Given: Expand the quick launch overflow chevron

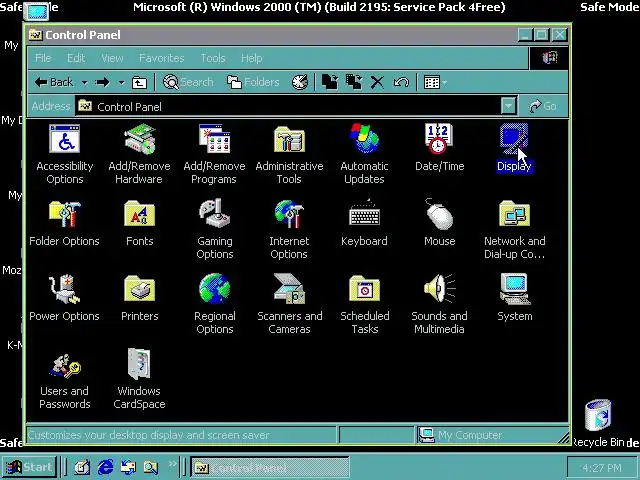Looking at the screenshot, I should click(173, 464).
